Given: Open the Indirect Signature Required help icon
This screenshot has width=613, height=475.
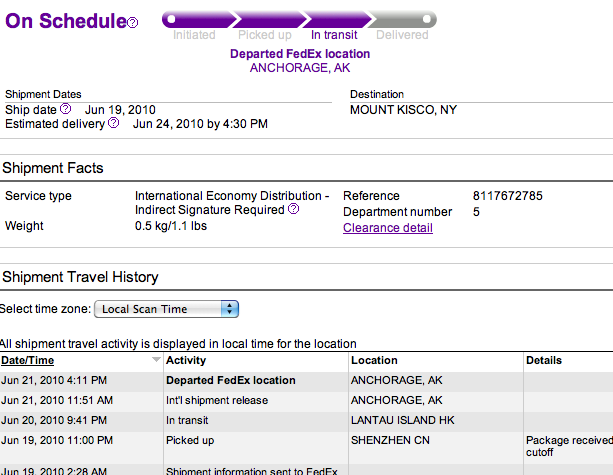Looking at the screenshot, I should pos(294,210).
